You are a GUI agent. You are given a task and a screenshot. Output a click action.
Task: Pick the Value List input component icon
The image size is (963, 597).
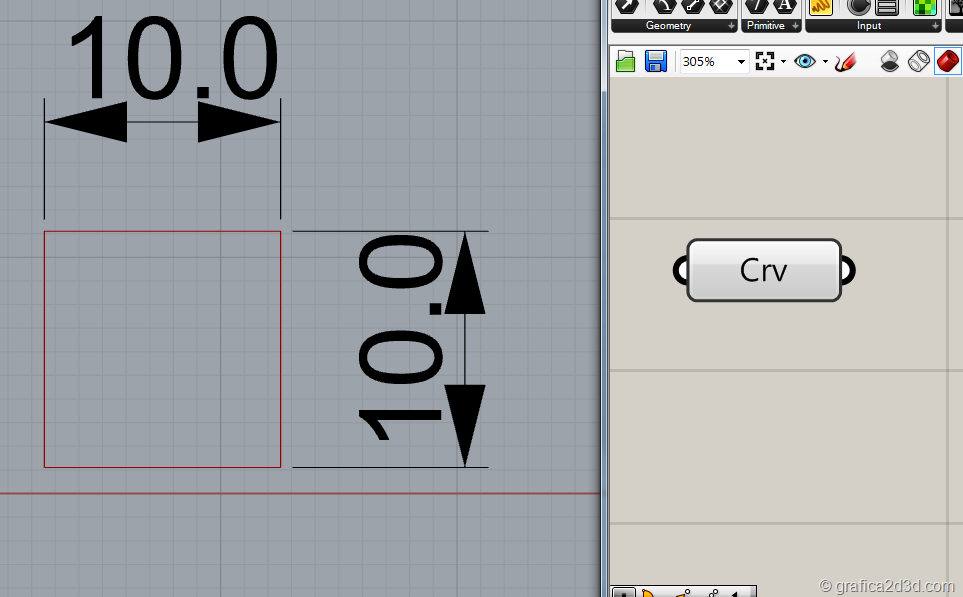pyautogui.click(x=886, y=6)
